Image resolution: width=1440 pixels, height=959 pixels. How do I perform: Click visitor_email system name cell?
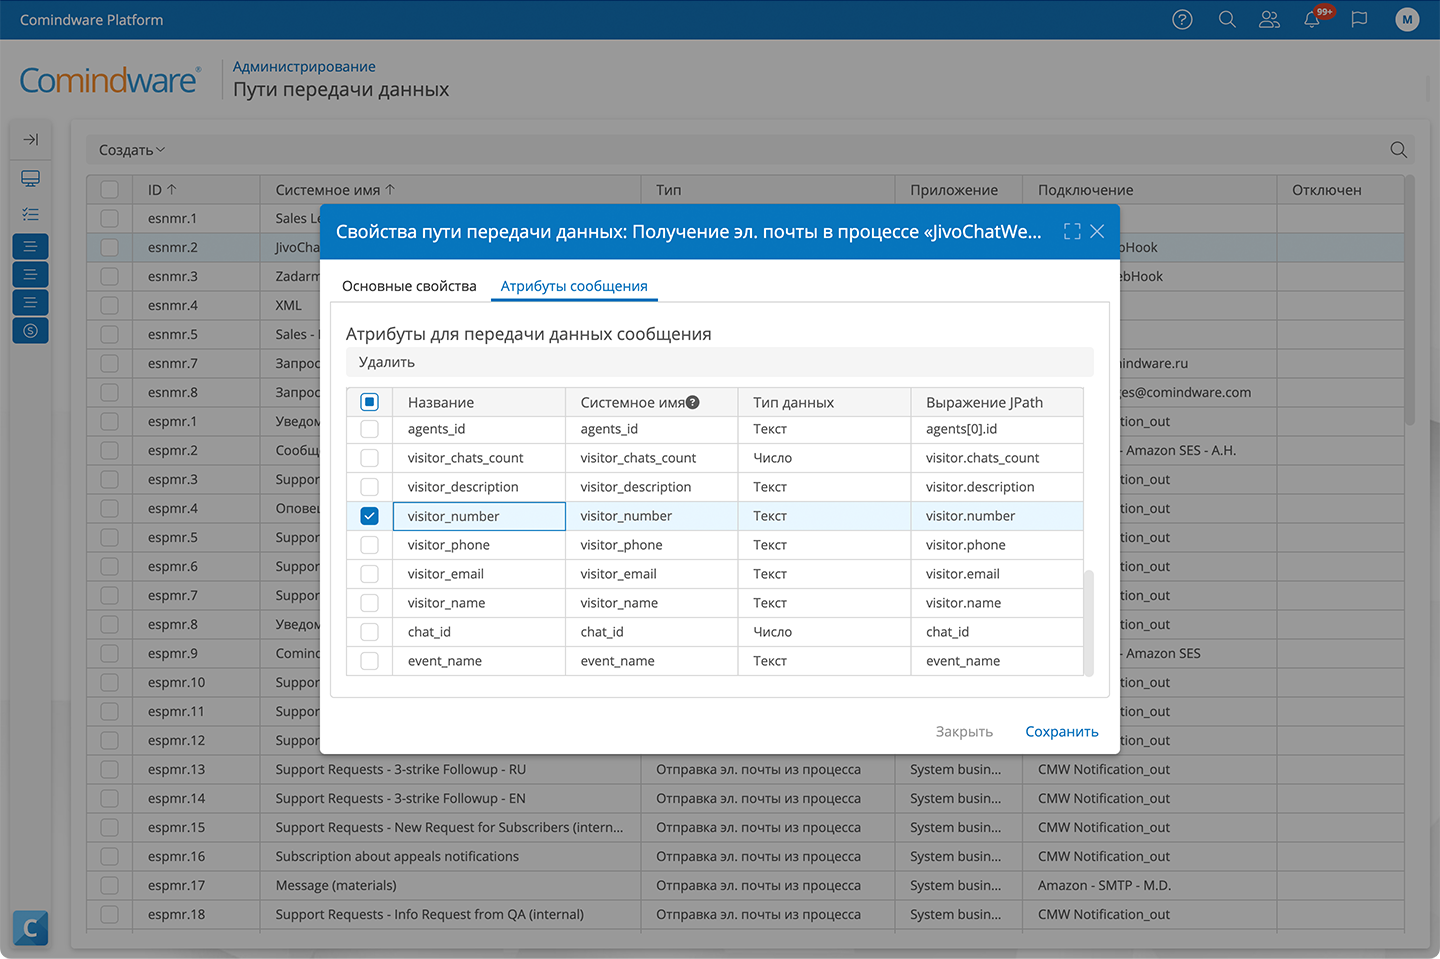pos(651,574)
